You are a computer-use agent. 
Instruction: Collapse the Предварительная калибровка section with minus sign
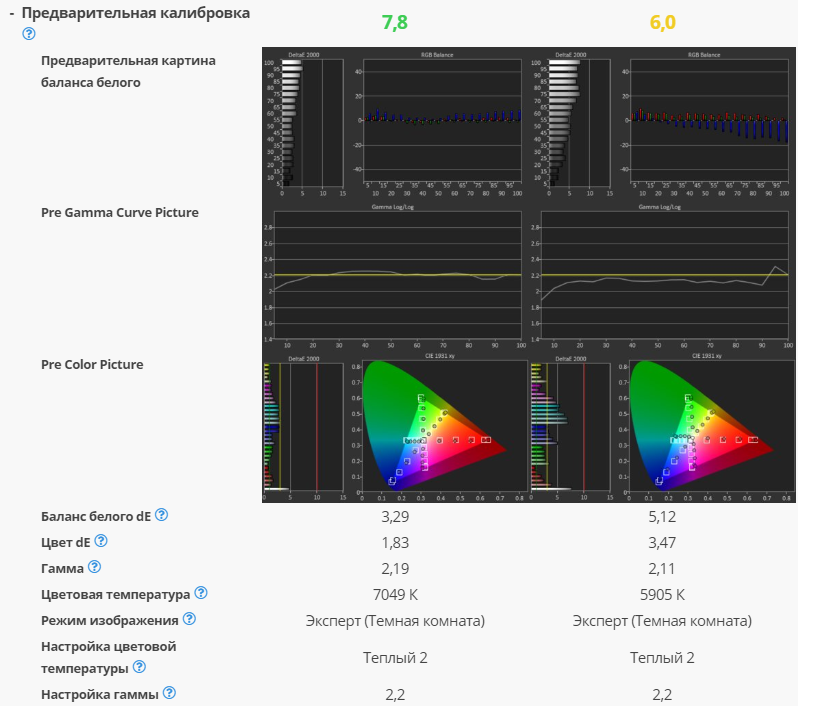[x=12, y=14]
